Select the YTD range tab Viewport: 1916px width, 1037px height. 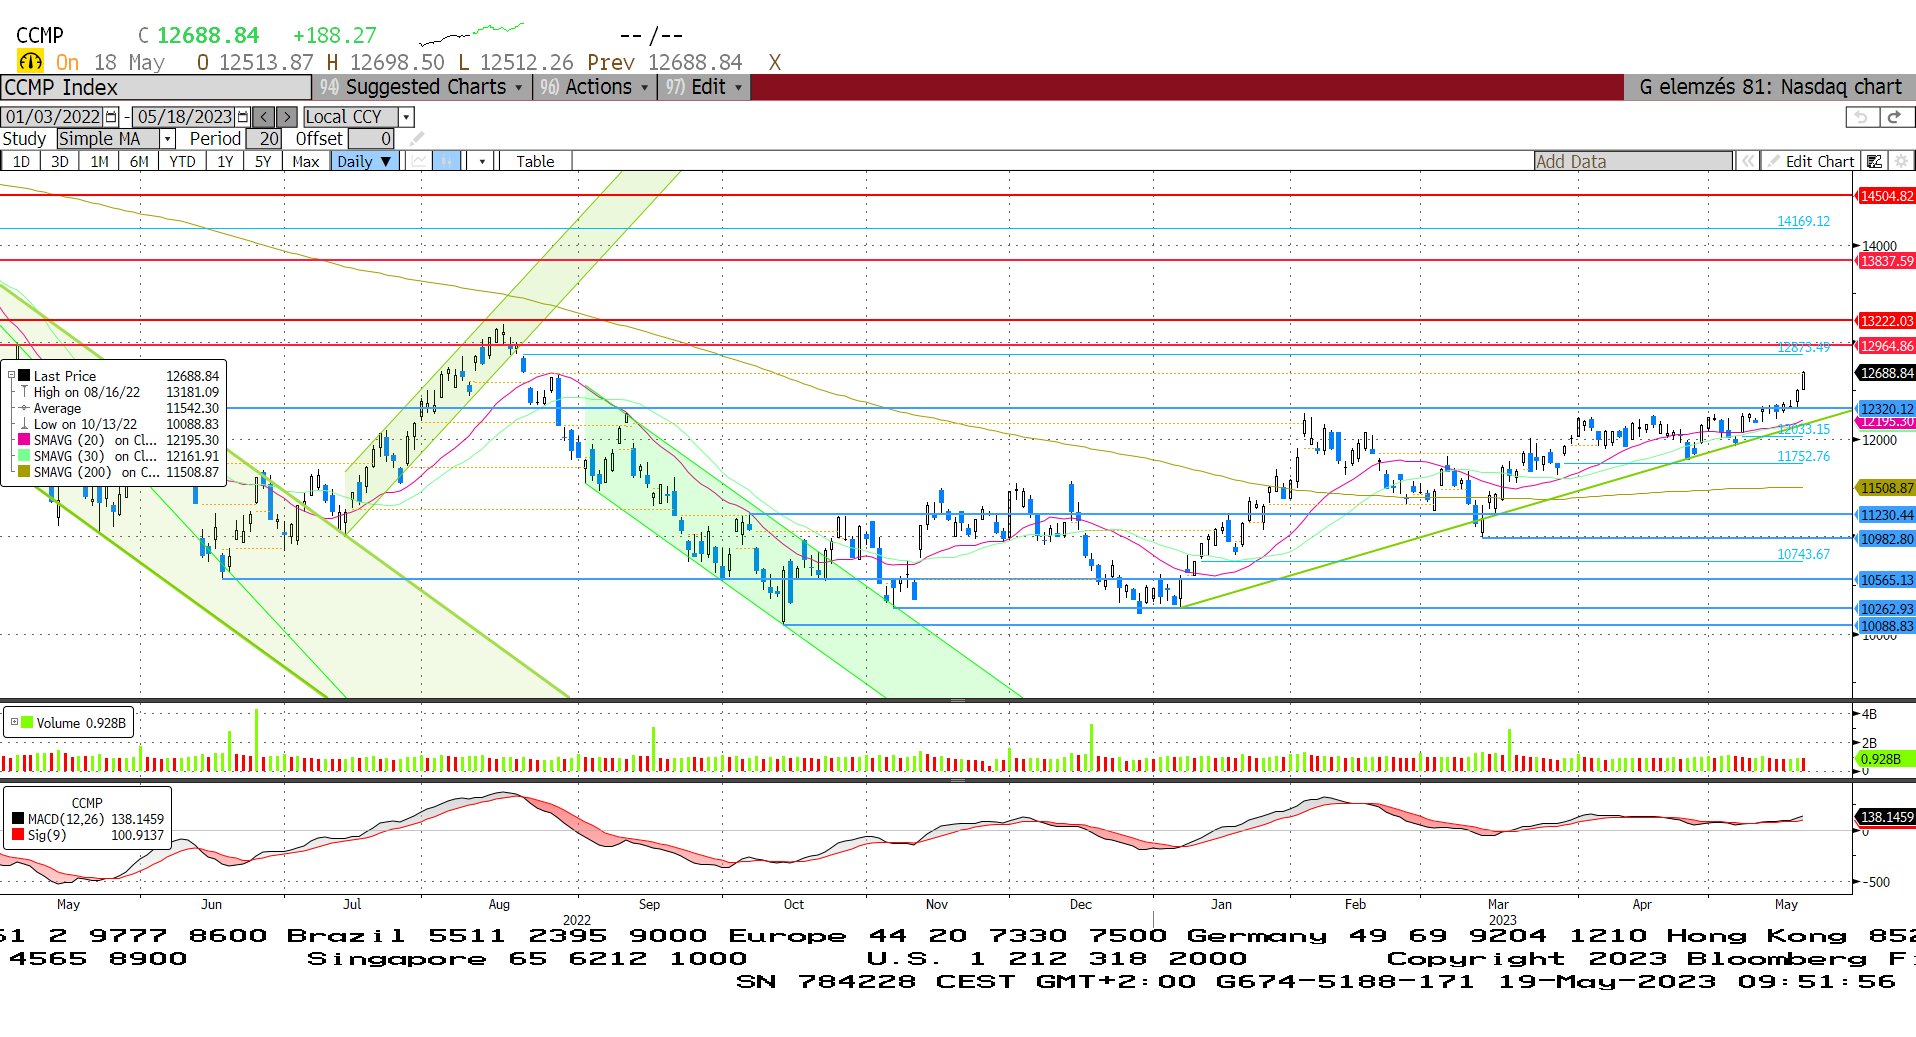[x=182, y=161]
